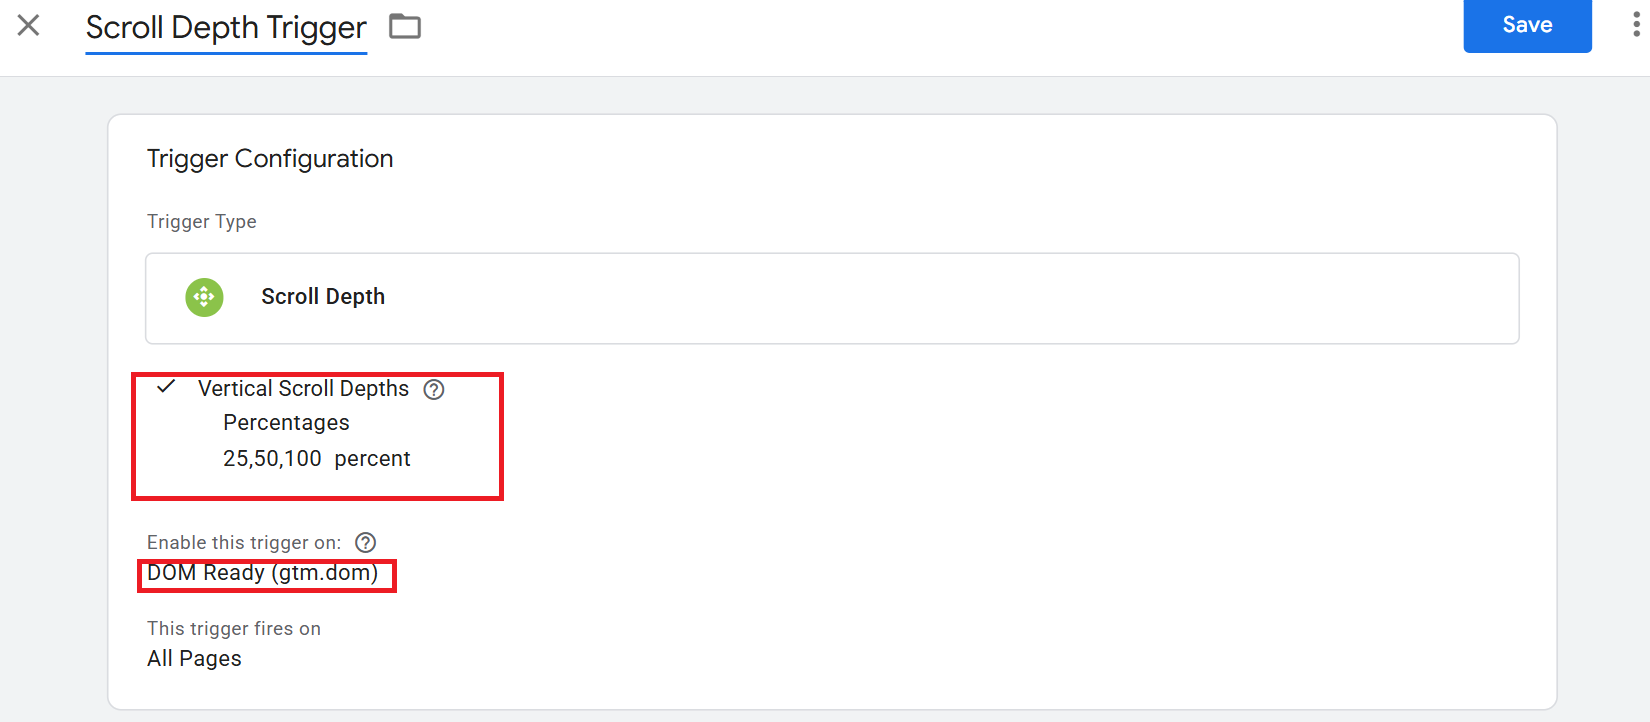Image resolution: width=1650 pixels, height=722 pixels.
Task: Select the Scroll Depth trigger type box
Action: 832,298
